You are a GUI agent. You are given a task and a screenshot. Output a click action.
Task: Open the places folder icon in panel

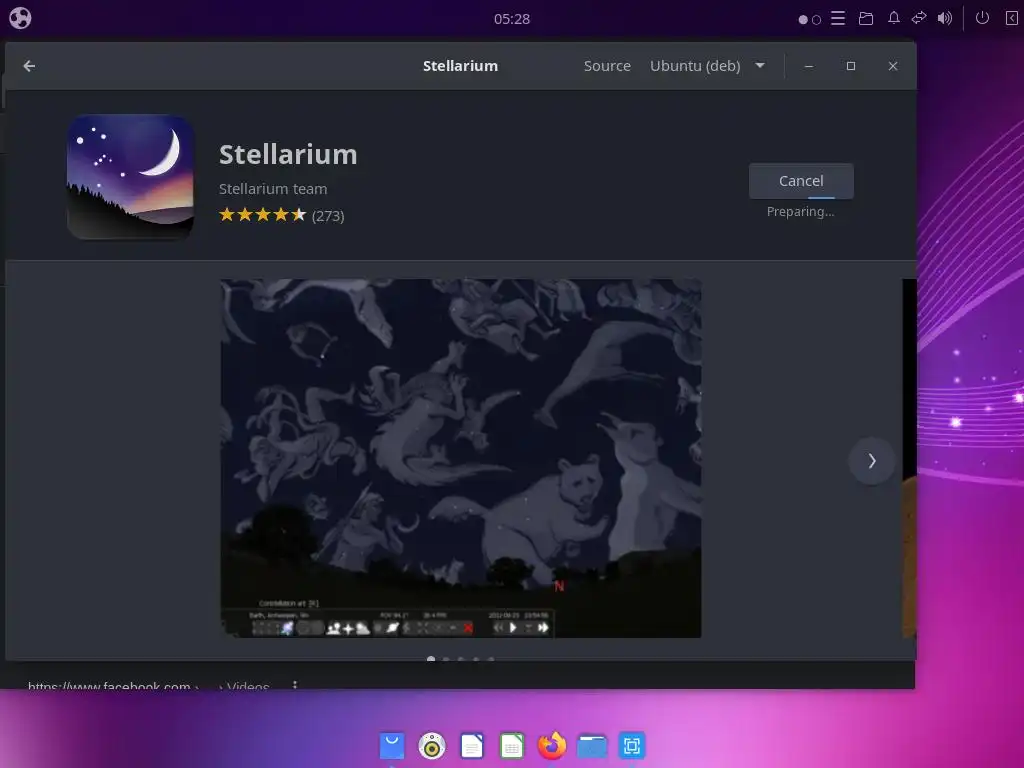pyautogui.click(x=866, y=18)
